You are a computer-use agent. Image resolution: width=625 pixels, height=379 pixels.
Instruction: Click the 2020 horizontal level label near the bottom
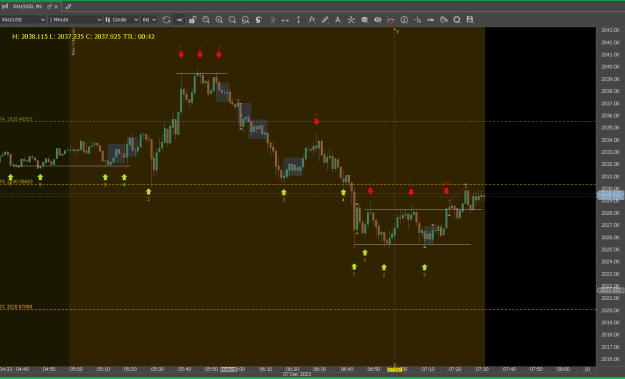16,307
